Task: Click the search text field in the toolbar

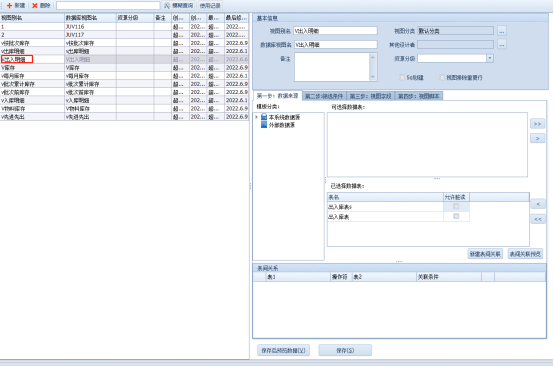Action: pyautogui.click(x=108, y=5)
